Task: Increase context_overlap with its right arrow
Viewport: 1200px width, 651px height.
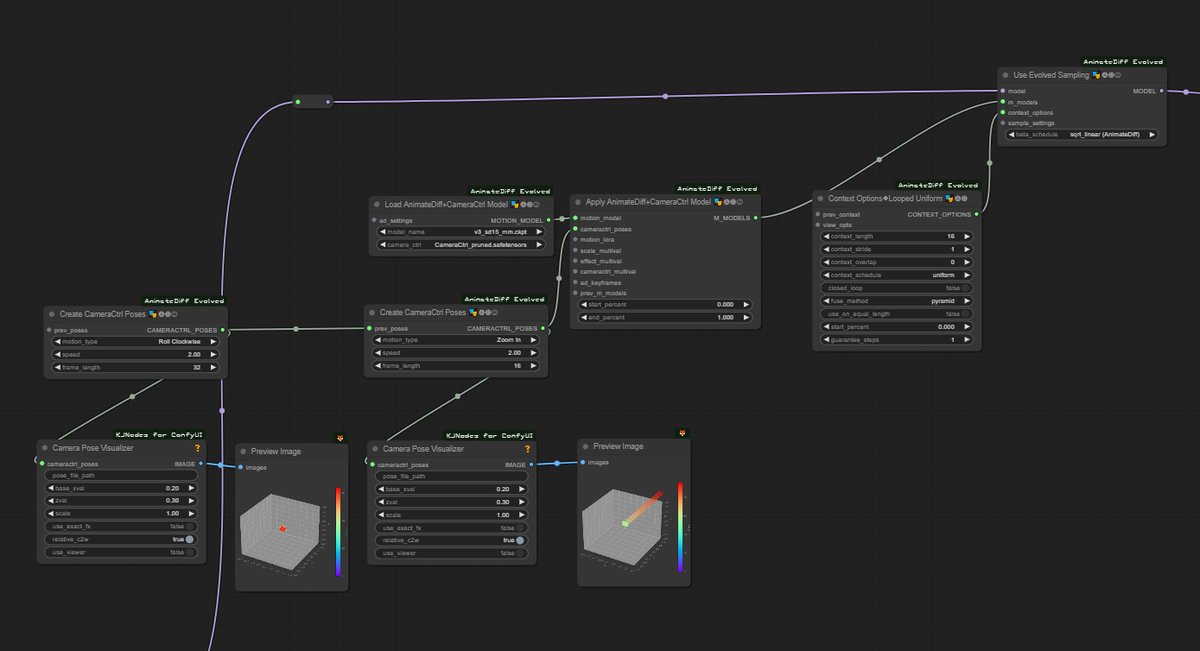Action: pos(967,262)
